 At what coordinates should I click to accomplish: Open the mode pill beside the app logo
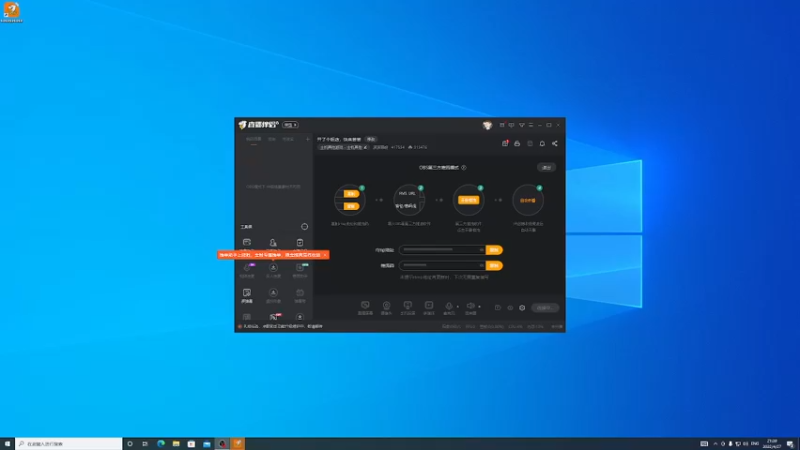(x=290, y=125)
